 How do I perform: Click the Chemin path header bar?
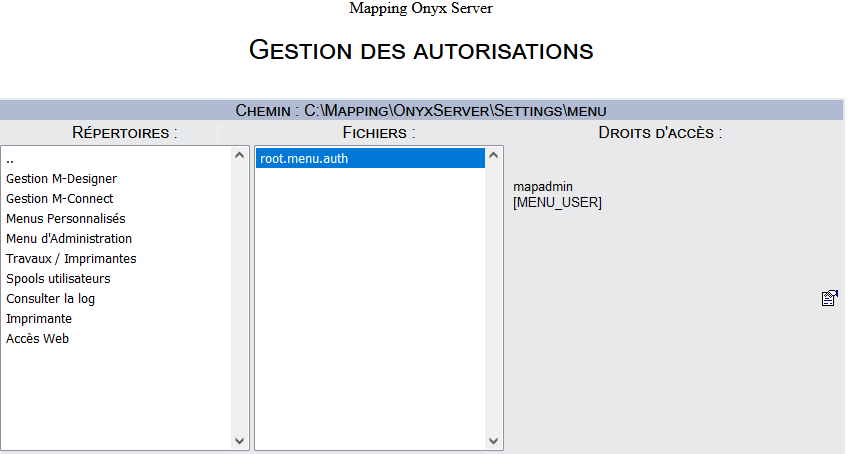tap(421, 110)
